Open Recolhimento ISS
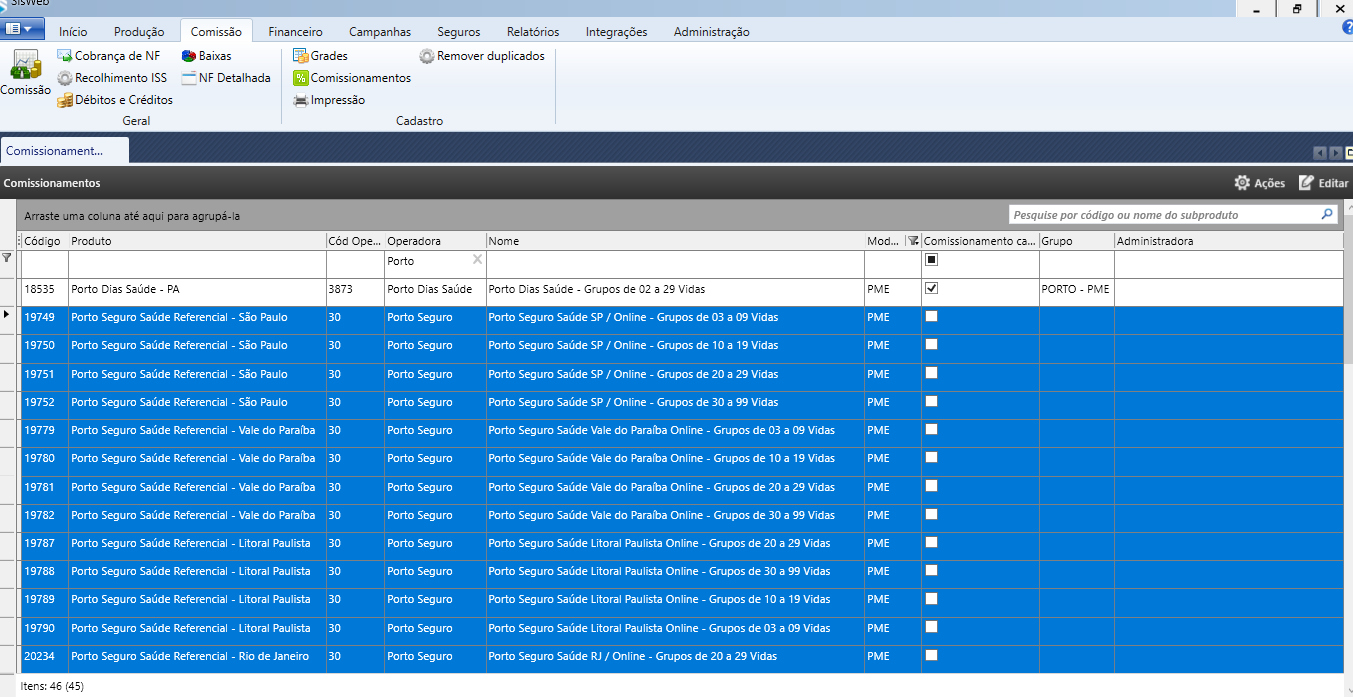The image size is (1353, 697). coord(112,78)
